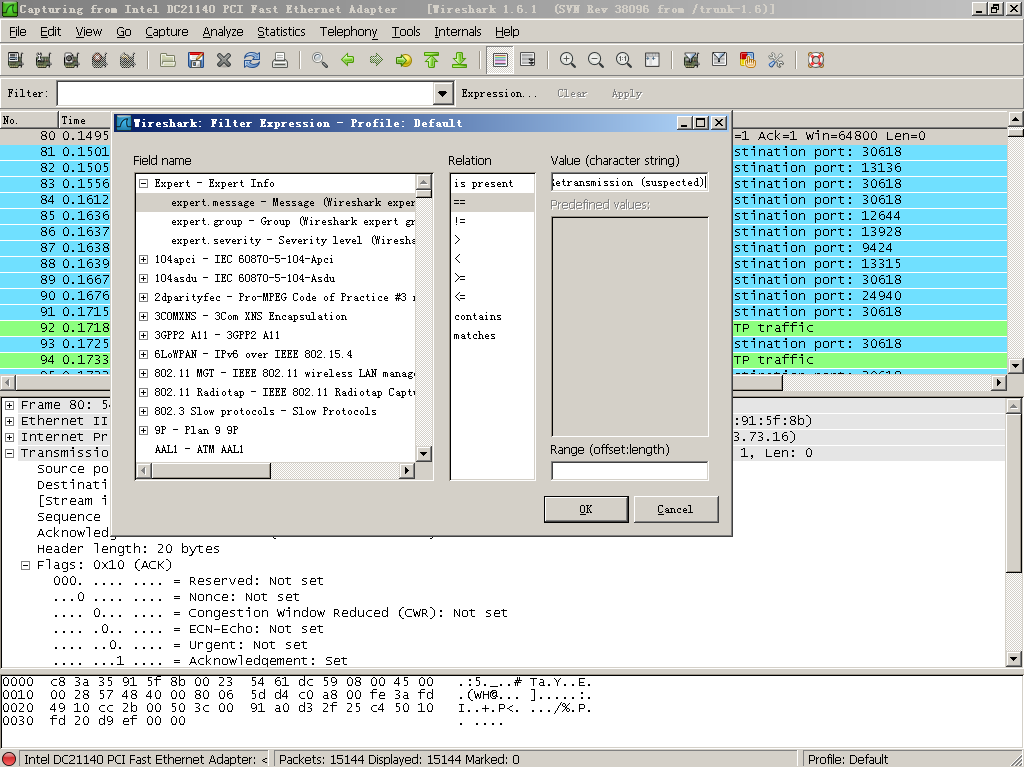1024x768 pixels.
Task: Jump to the last packet
Action: tap(460, 60)
